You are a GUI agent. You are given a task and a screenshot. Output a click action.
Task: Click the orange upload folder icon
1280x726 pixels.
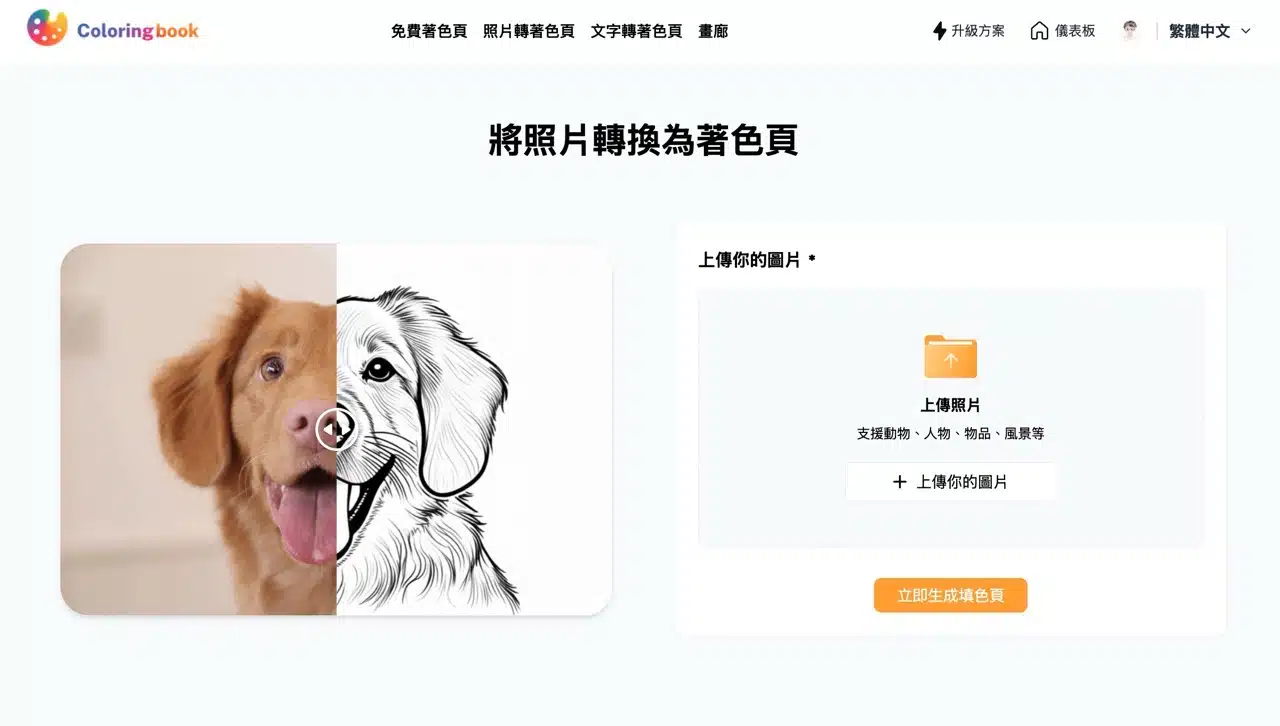pyautogui.click(x=950, y=356)
